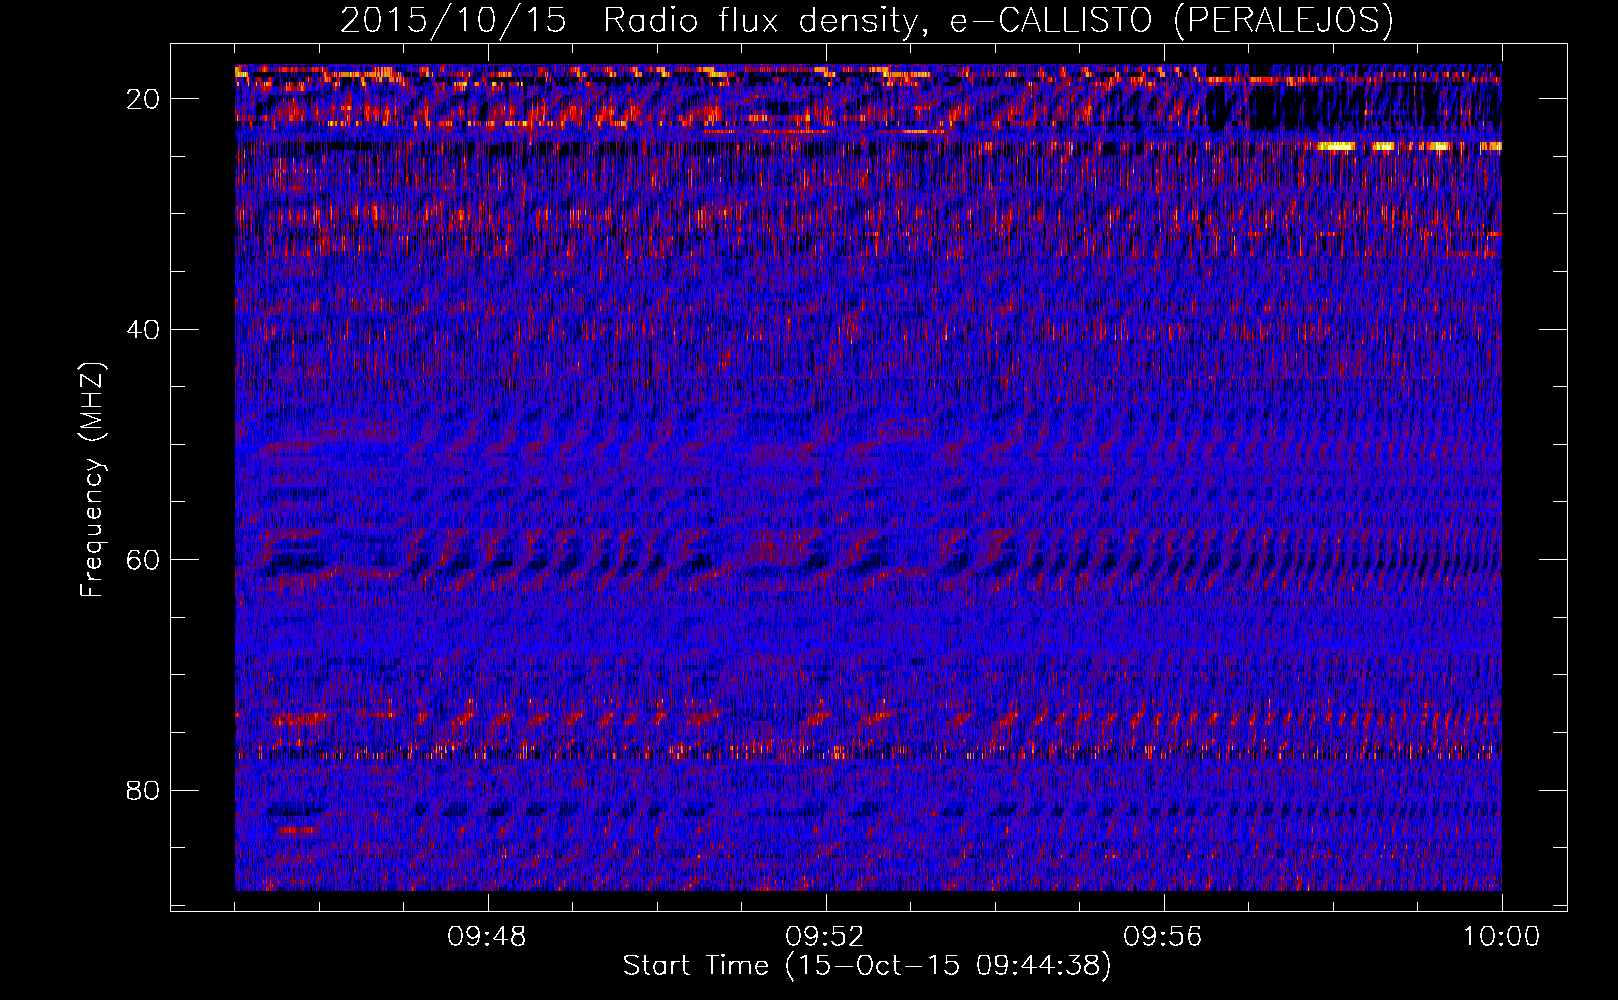Click the 20 frequency tick label
1618x1000 pixels.
144,99
